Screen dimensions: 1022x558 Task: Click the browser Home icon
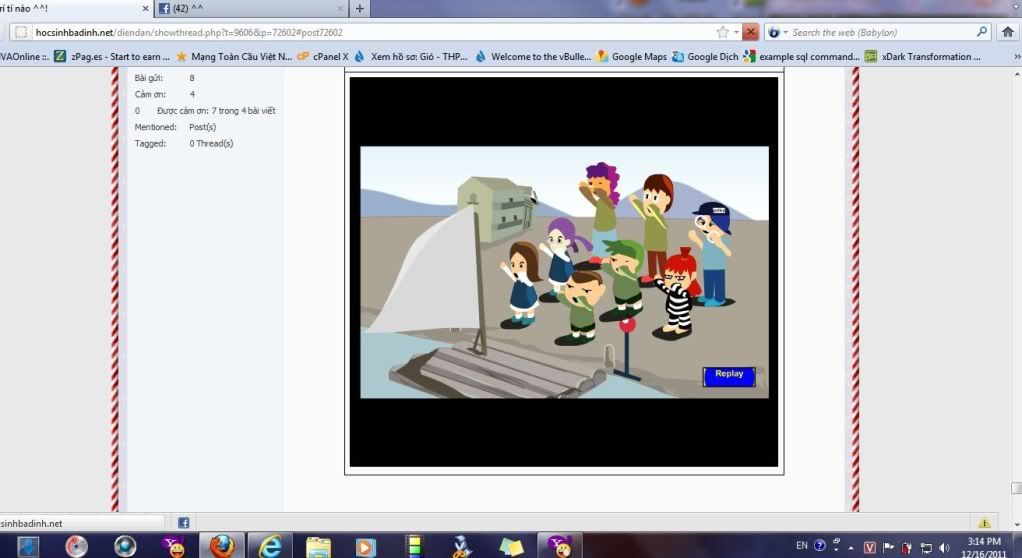pos(1007,32)
